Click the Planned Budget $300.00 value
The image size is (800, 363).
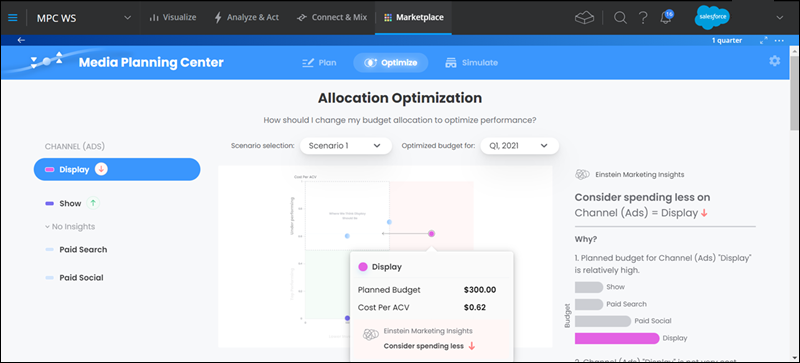click(x=480, y=290)
